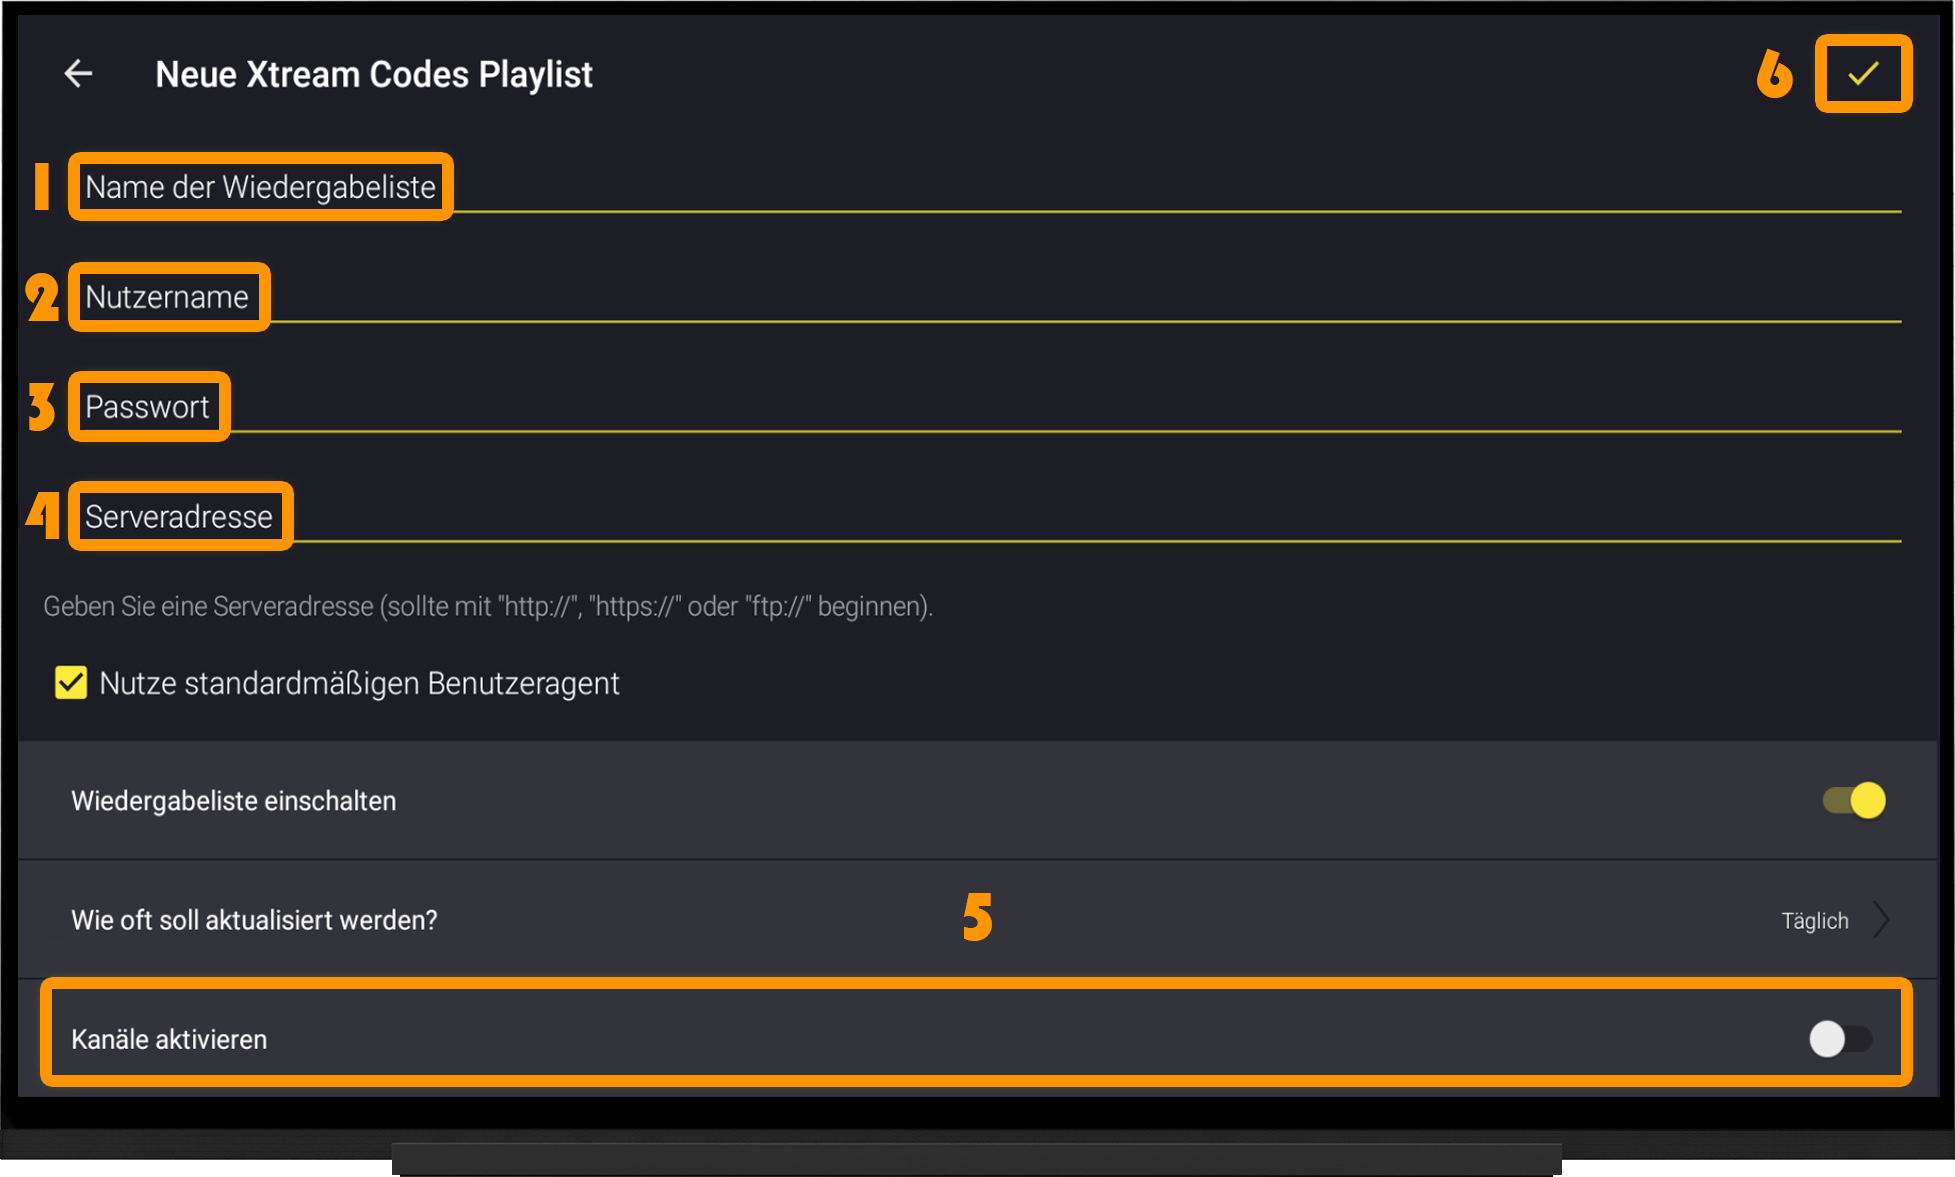Go back using the arrow icon

pos(78,73)
